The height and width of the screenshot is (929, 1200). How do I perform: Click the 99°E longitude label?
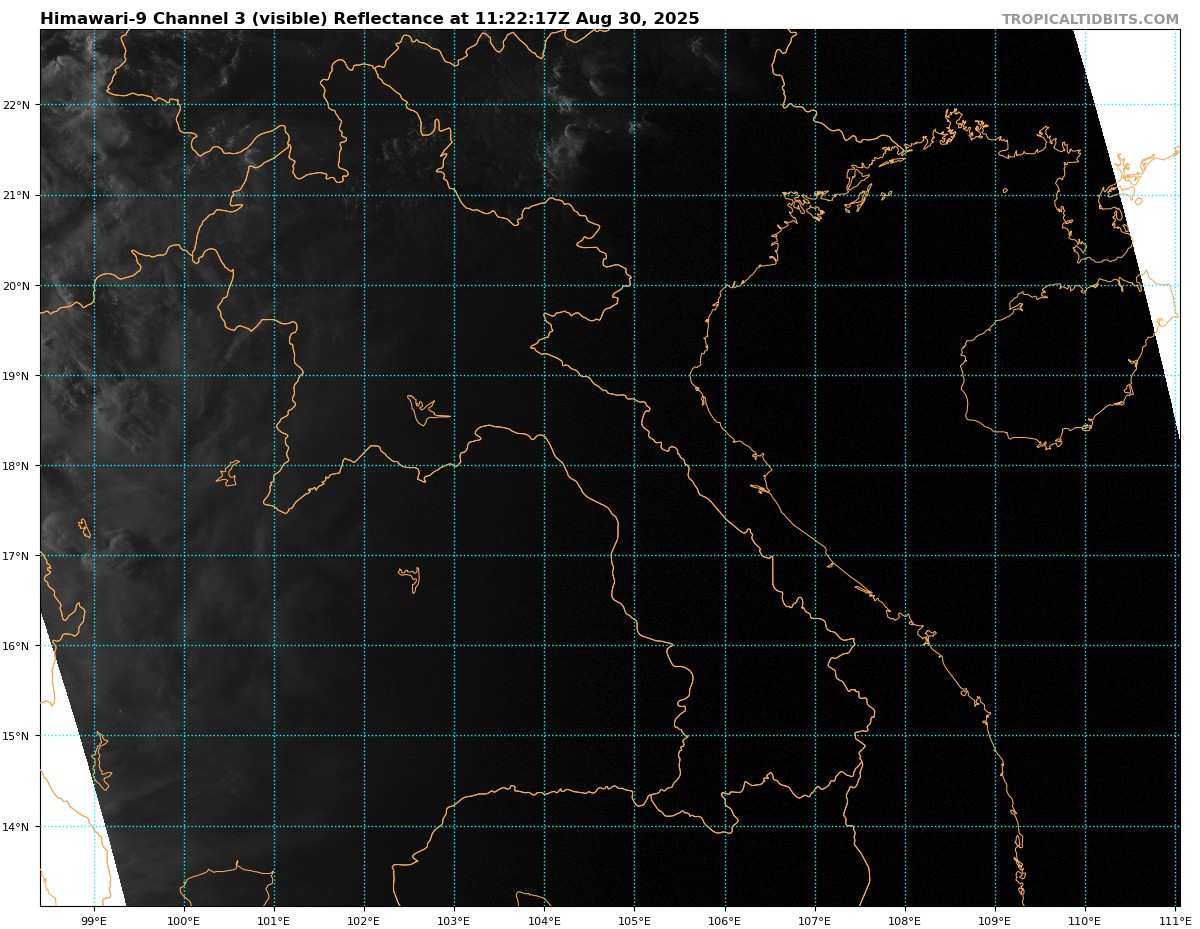click(94, 920)
